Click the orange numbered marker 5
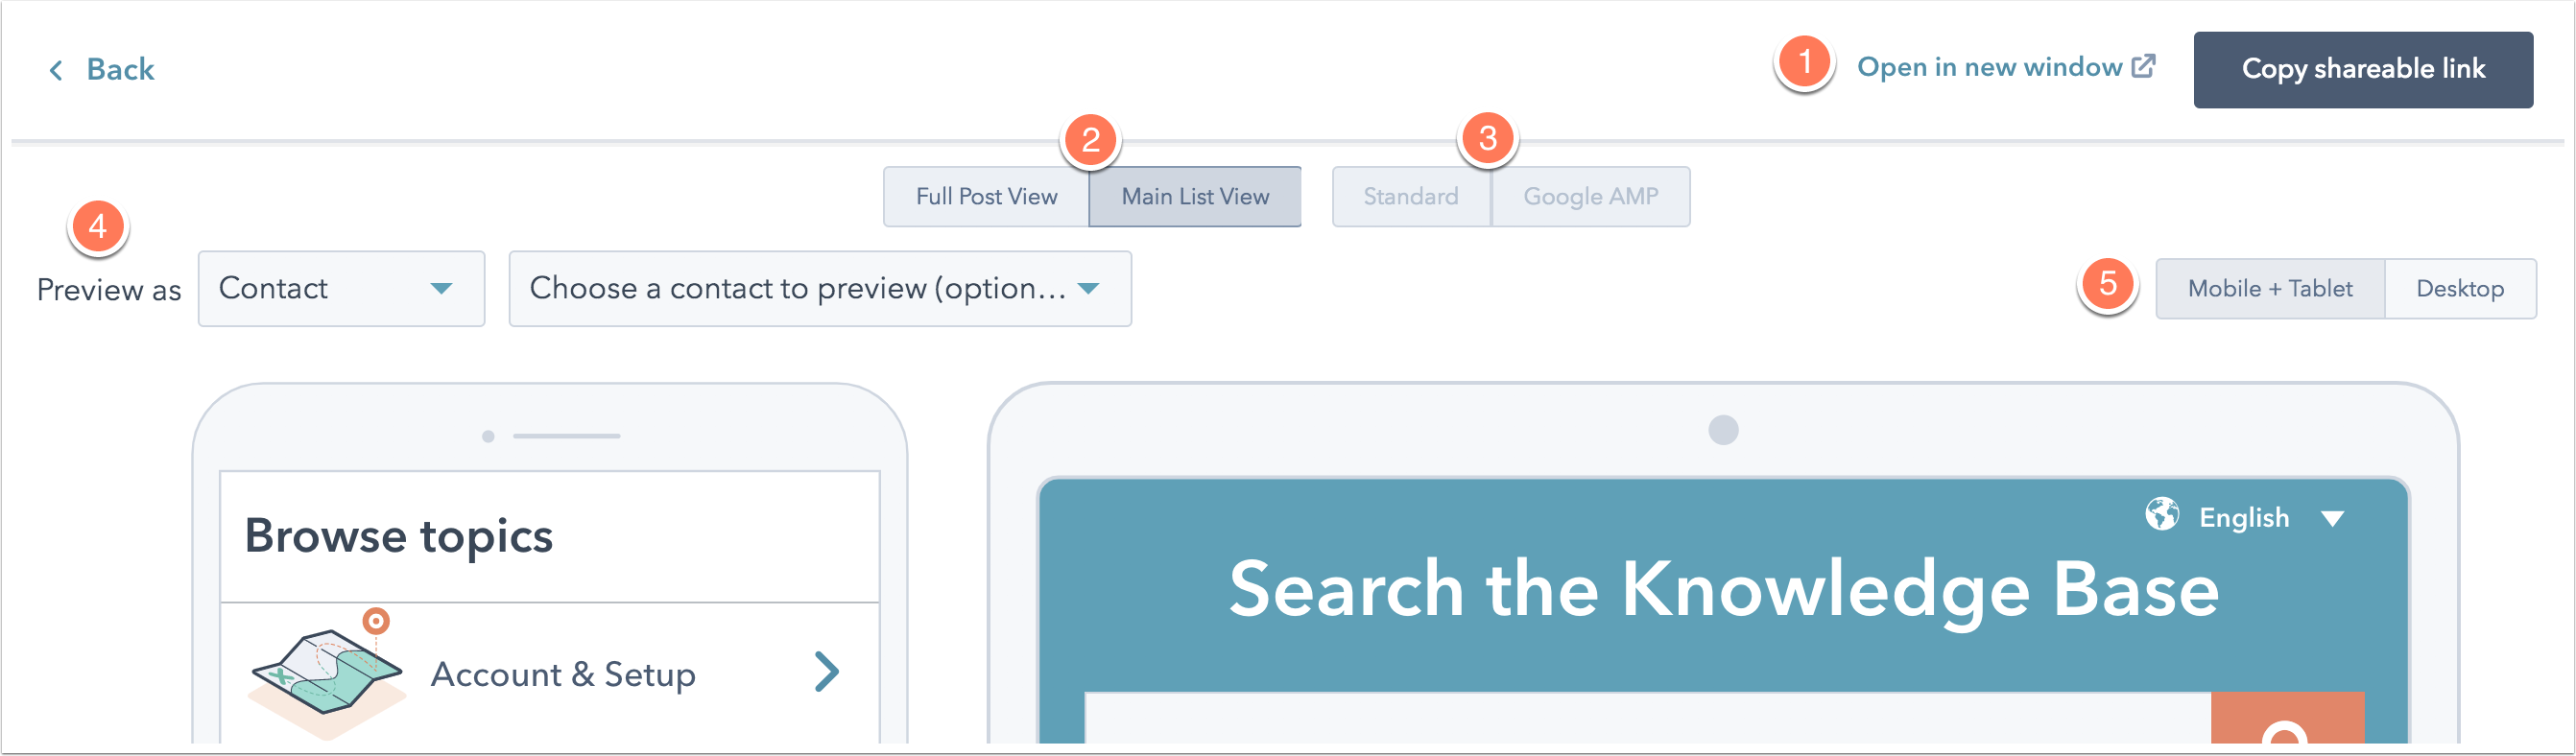2576x756 pixels. 2108,285
